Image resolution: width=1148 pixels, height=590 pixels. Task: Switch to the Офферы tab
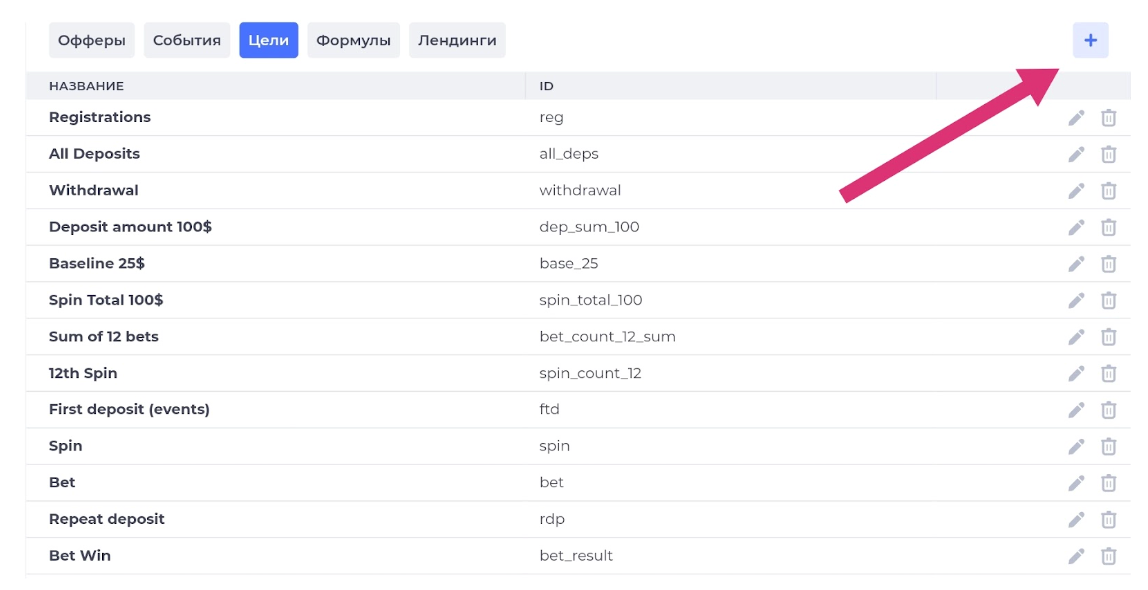(x=92, y=40)
